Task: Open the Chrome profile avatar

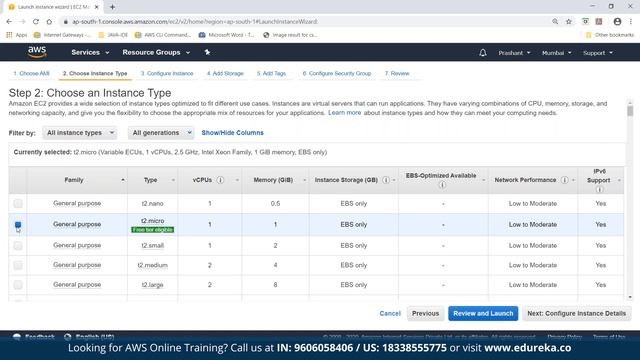Action: click(617, 22)
